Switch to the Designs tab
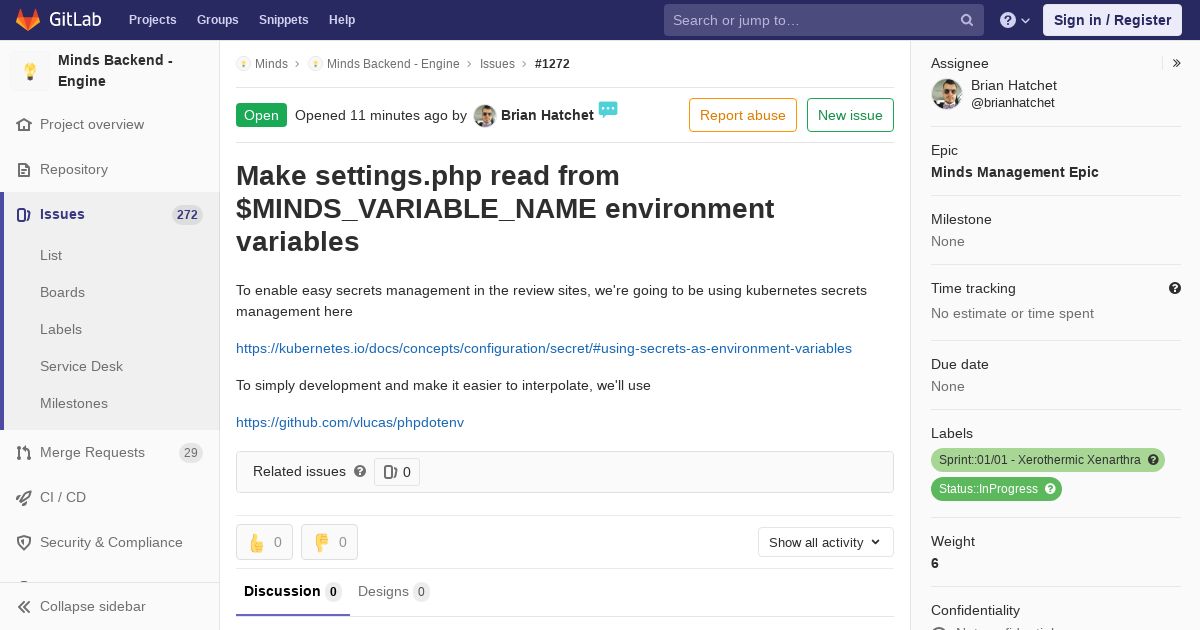 point(393,591)
